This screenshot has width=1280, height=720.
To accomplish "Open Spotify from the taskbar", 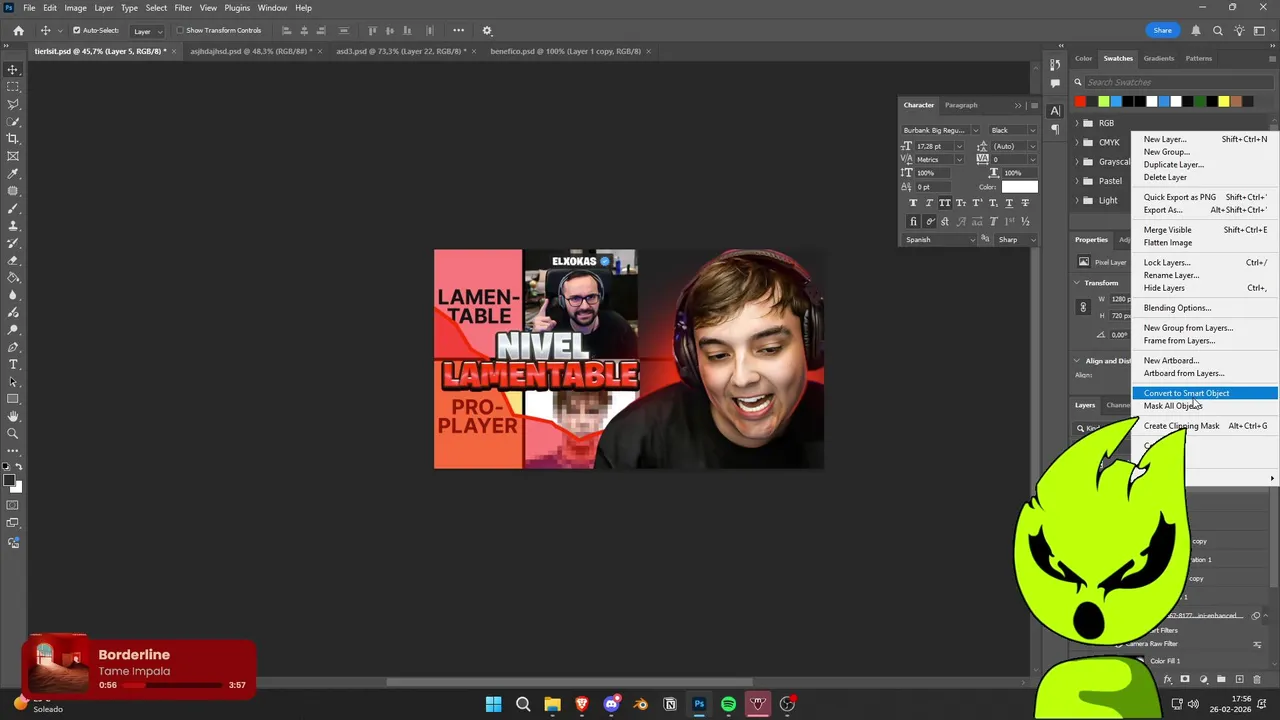I will tap(728, 704).
